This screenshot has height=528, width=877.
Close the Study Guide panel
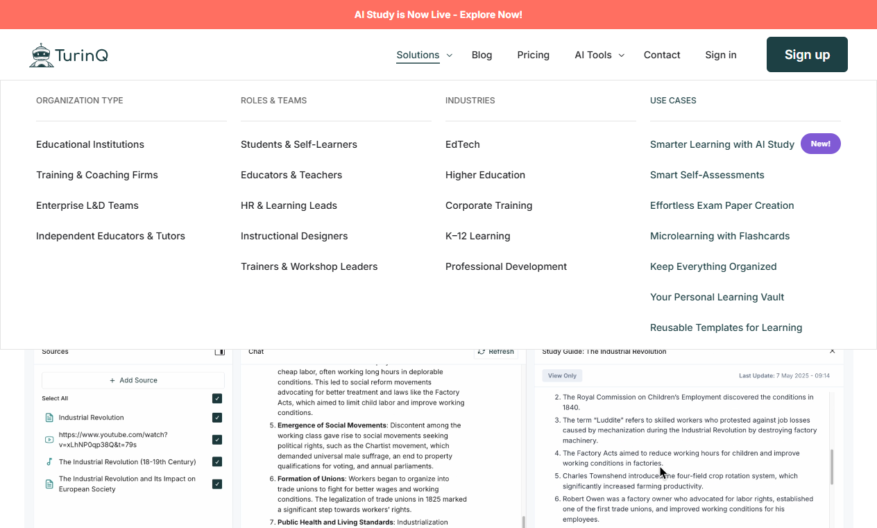(832, 351)
